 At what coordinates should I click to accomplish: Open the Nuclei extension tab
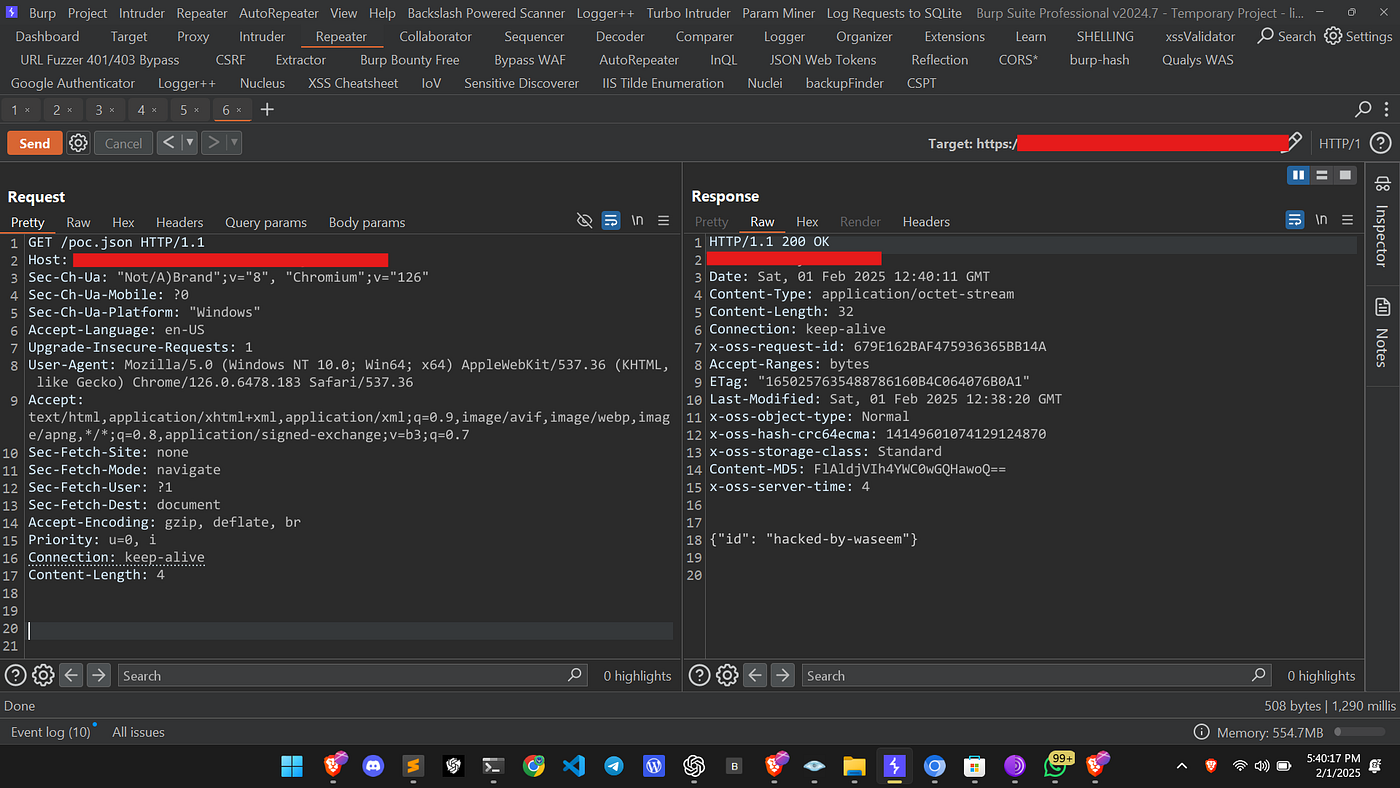click(x=764, y=83)
